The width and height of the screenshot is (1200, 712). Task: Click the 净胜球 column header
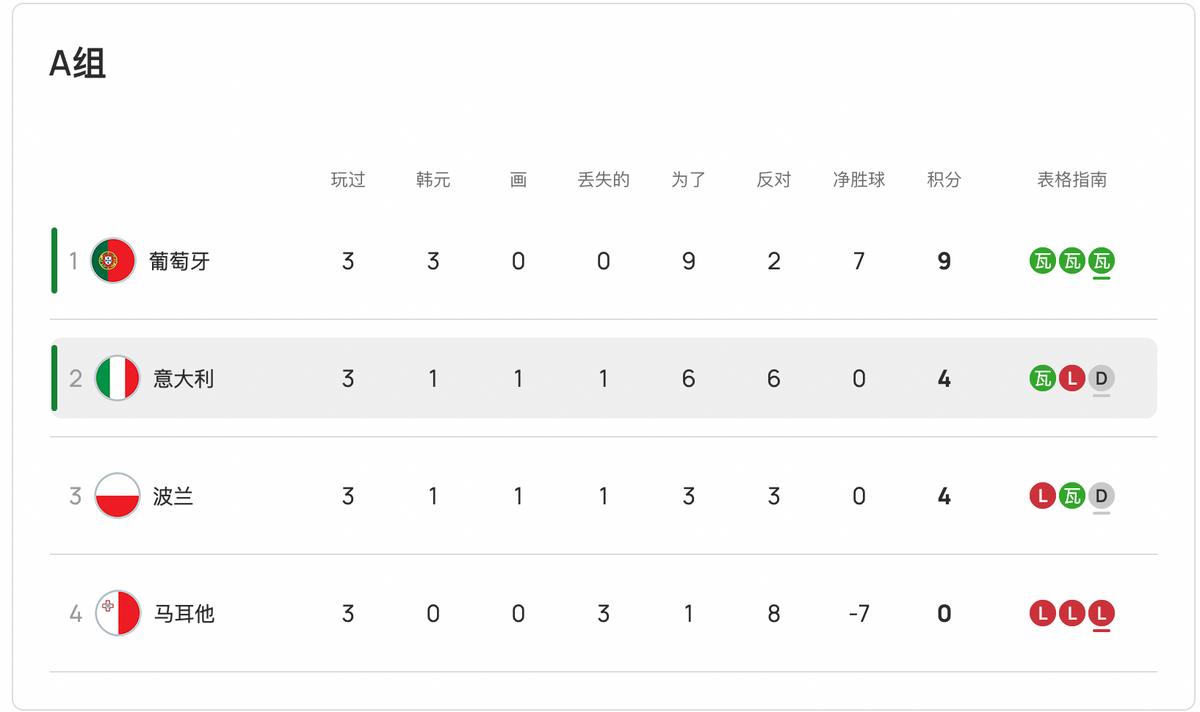(x=859, y=180)
